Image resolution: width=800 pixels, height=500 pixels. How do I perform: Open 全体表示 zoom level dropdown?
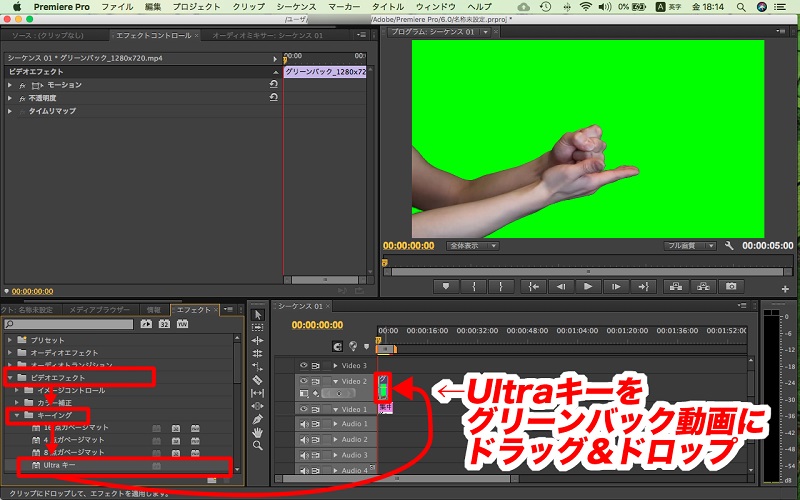[x=472, y=246]
